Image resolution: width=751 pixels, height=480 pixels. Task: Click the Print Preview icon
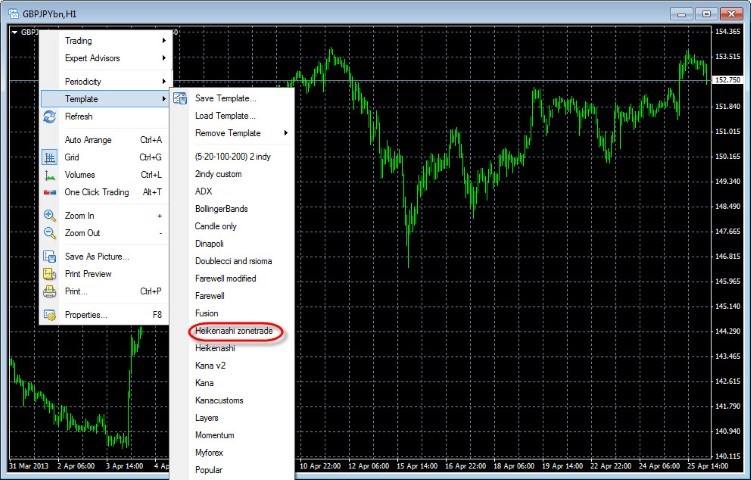coord(49,274)
